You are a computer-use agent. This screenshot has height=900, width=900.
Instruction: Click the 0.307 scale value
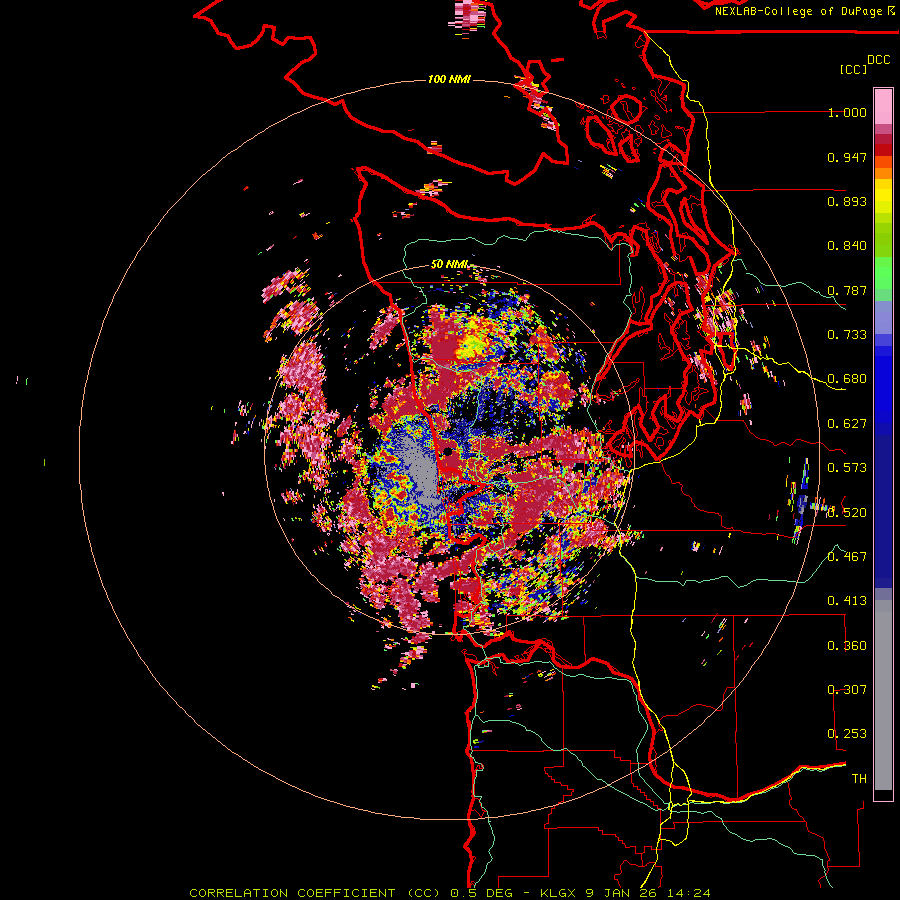coord(847,690)
